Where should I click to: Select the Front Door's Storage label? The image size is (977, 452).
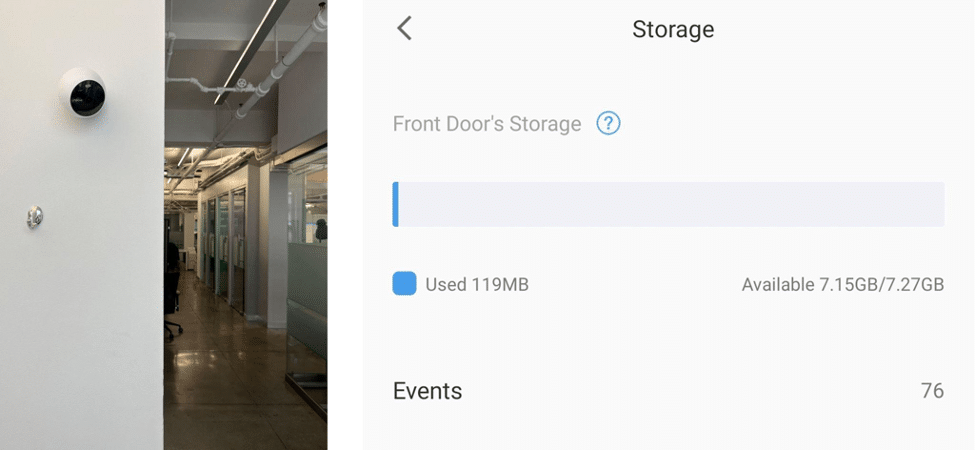point(486,124)
